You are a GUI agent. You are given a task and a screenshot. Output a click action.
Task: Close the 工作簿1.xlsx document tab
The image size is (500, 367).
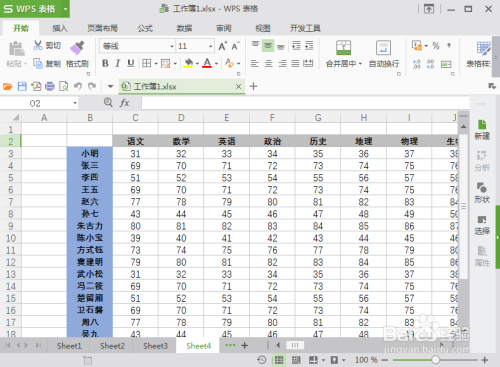pyautogui.click(x=238, y=87)
